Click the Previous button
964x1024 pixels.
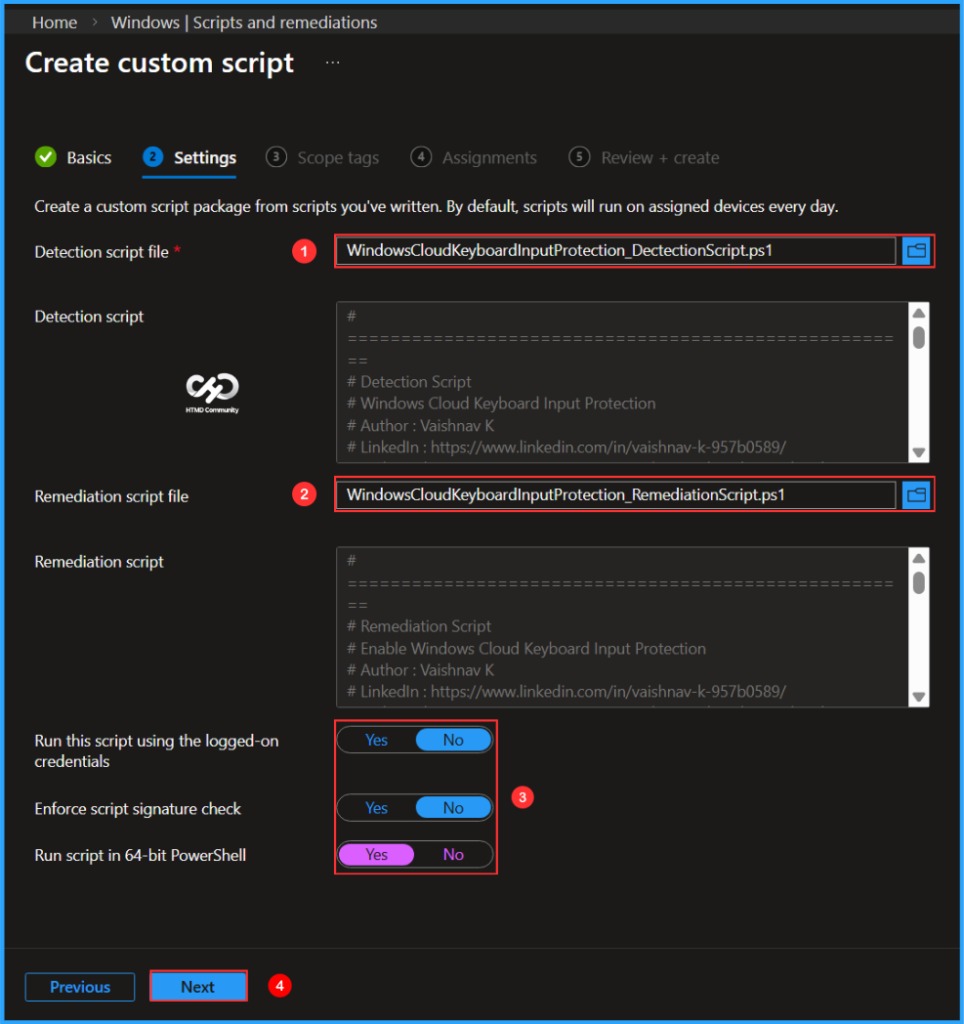(79, 987)
